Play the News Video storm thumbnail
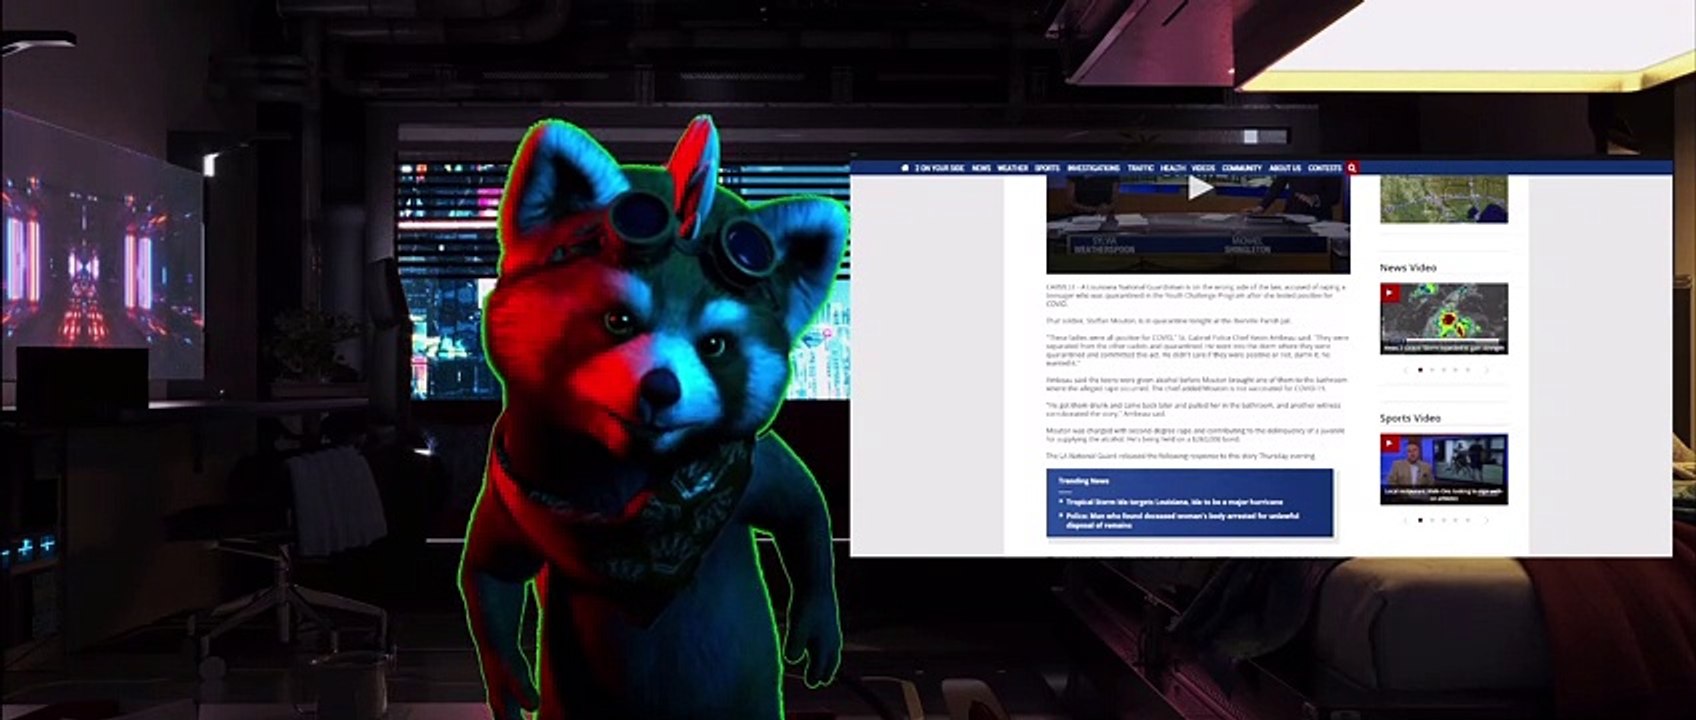1696x720 pixels. pos(1444,319)
